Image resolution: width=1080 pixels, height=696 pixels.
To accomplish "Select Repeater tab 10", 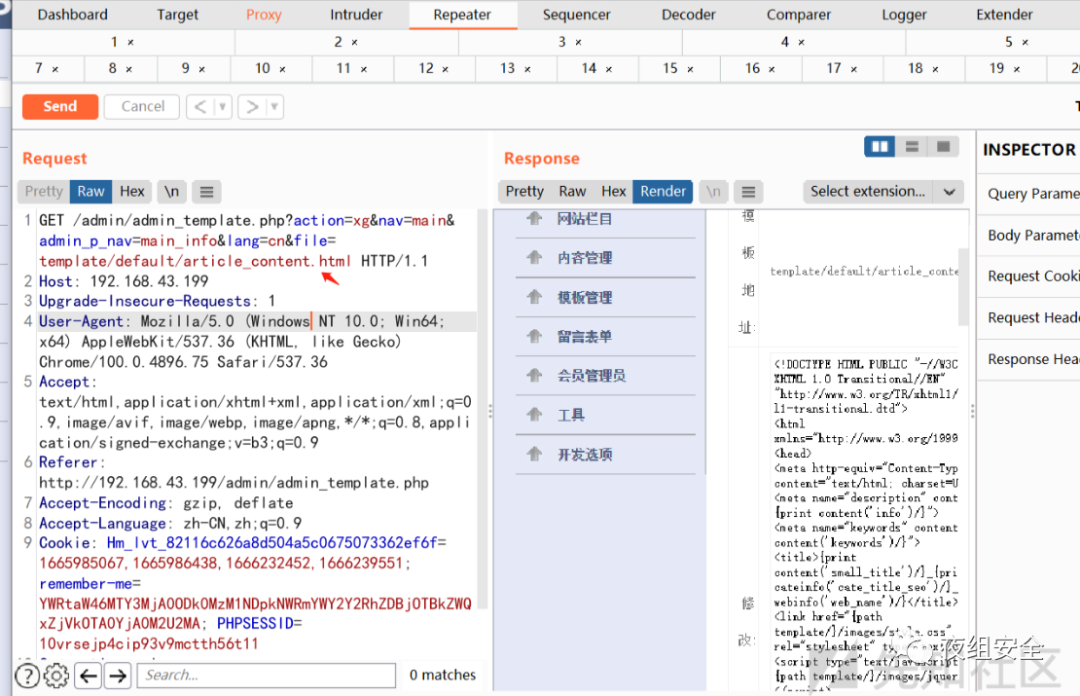I will 262,68.
